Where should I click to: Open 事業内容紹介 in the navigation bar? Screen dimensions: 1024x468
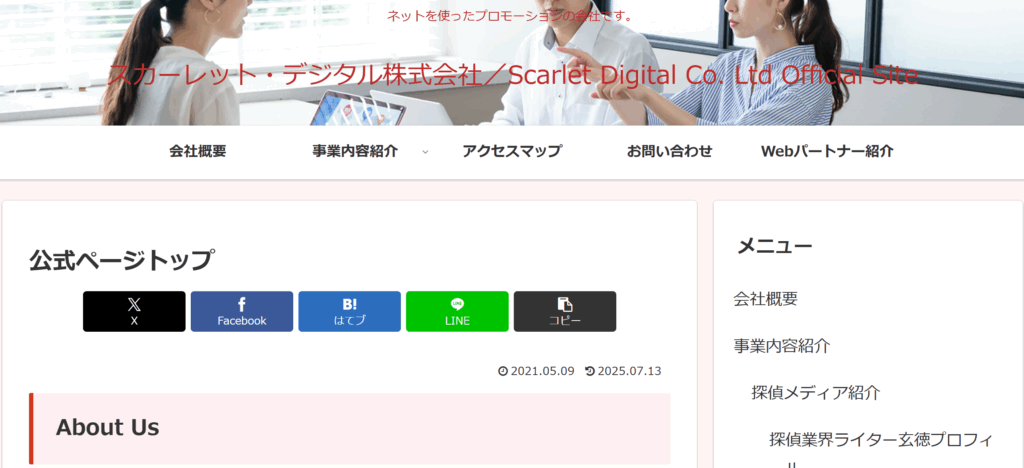pos(355,152)
